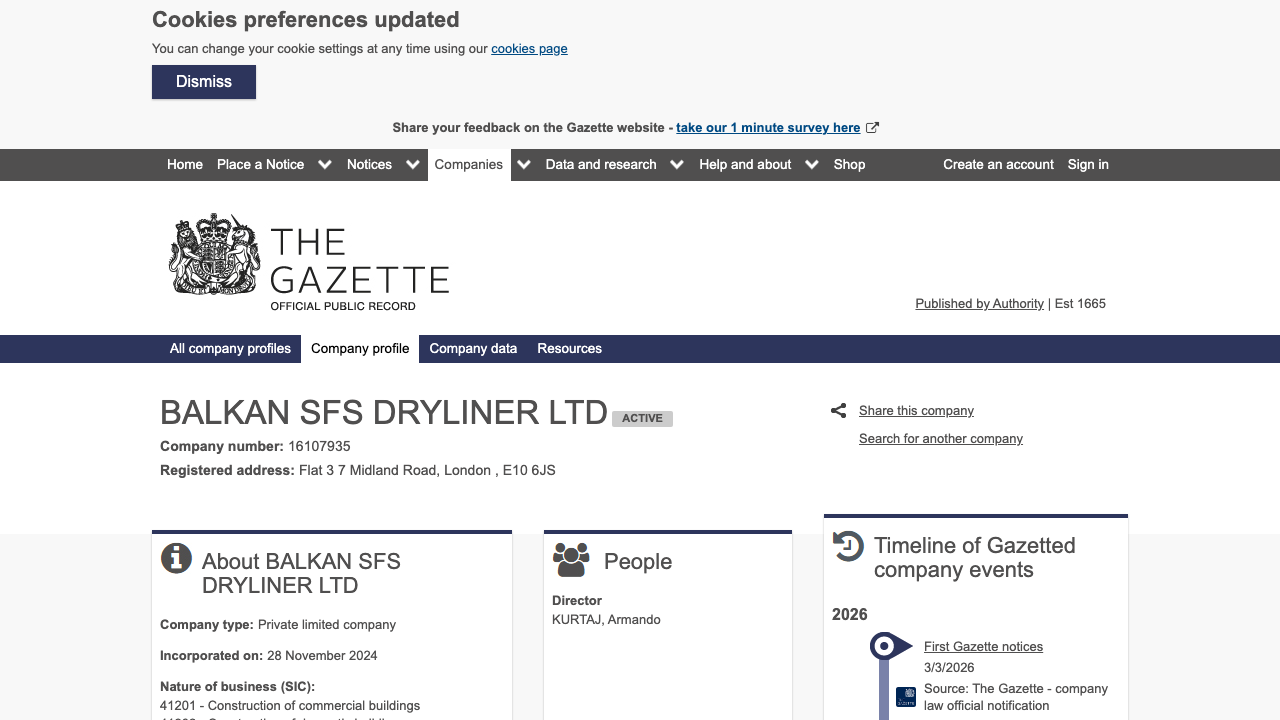The height and width of the screenshot is (720, 1280).
Task: Click the People panel group icon
Action: 571,560
